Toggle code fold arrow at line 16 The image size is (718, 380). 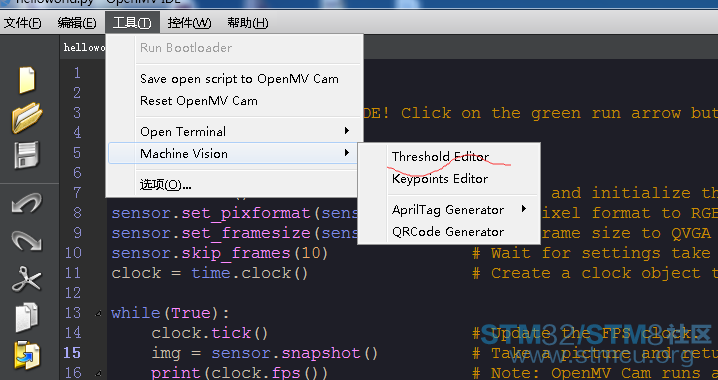point(98,374)
